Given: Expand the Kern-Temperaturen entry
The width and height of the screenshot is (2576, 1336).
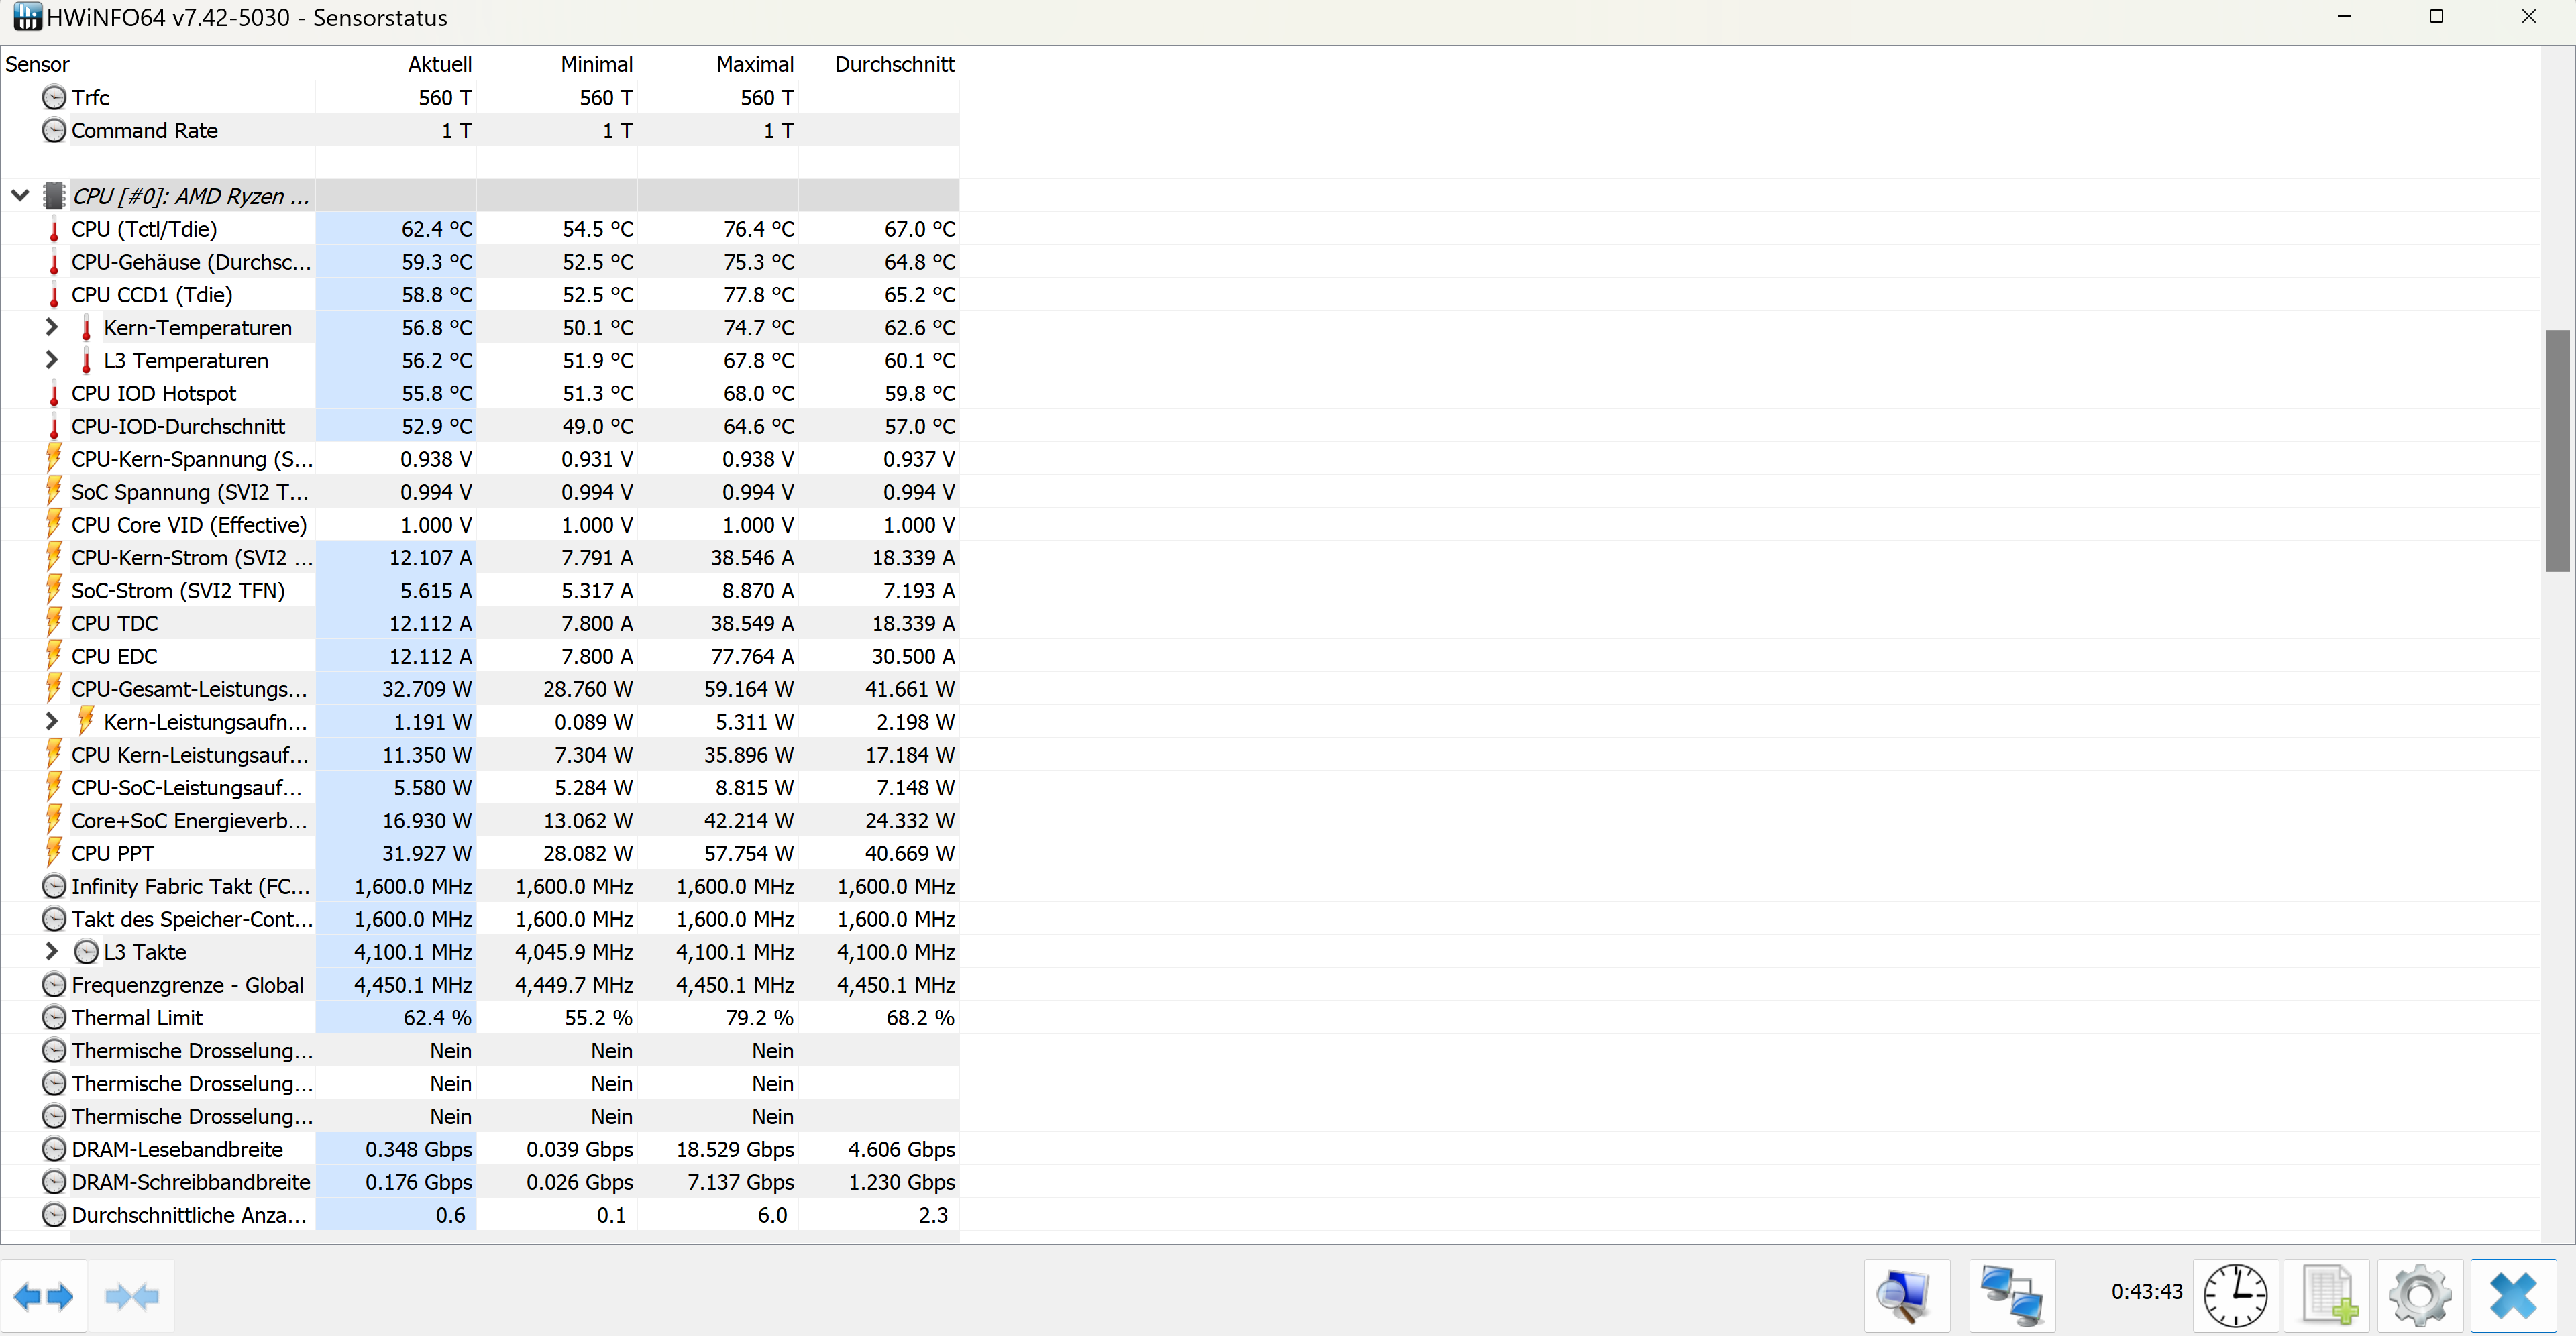Looking at the screenshot, I should (x=51, y=327).
